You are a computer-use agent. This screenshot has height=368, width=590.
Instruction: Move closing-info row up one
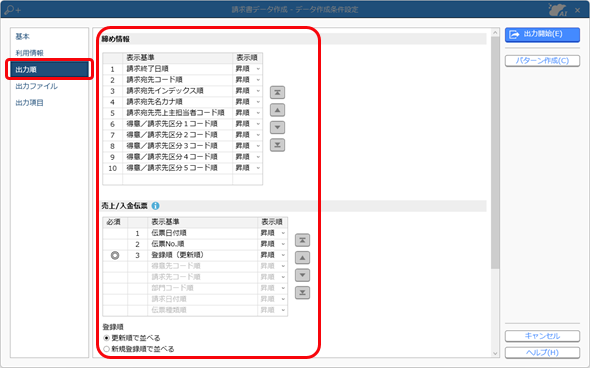click(277, 110)
